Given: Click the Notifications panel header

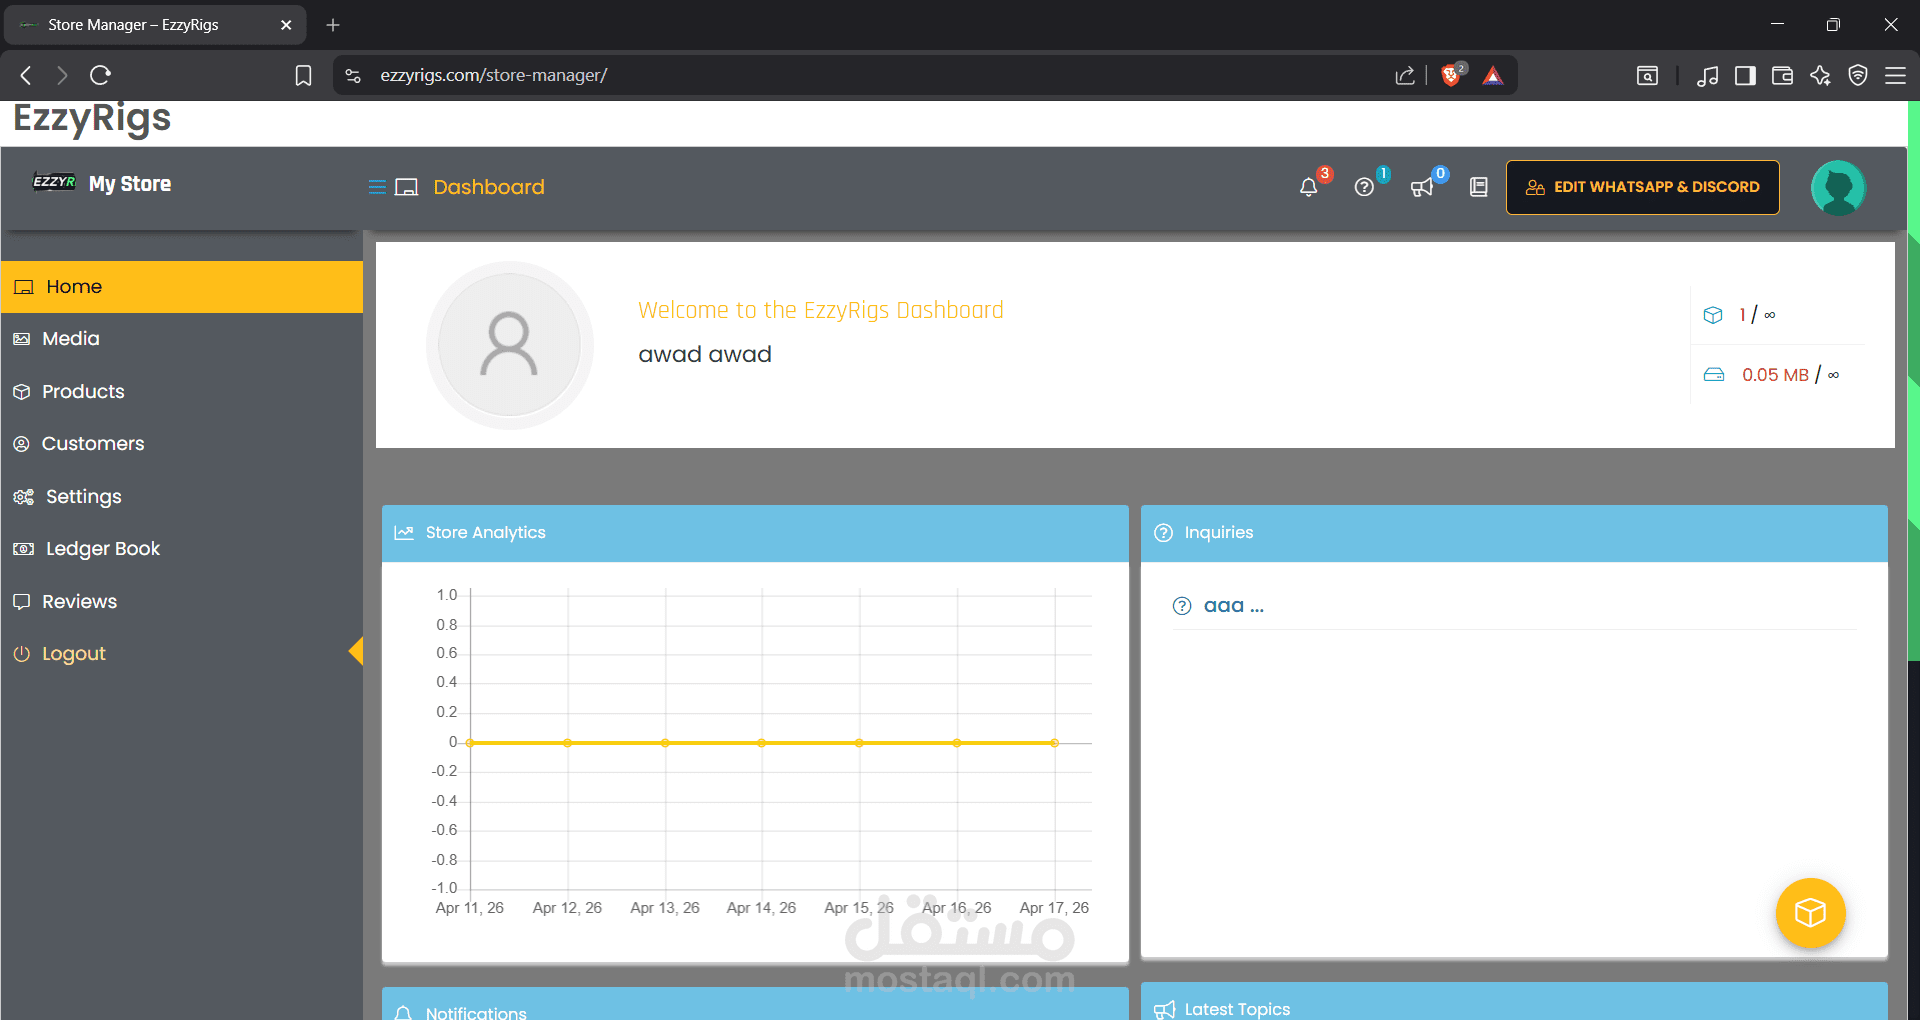Looking at the screenshot, I should (755, 1004).
